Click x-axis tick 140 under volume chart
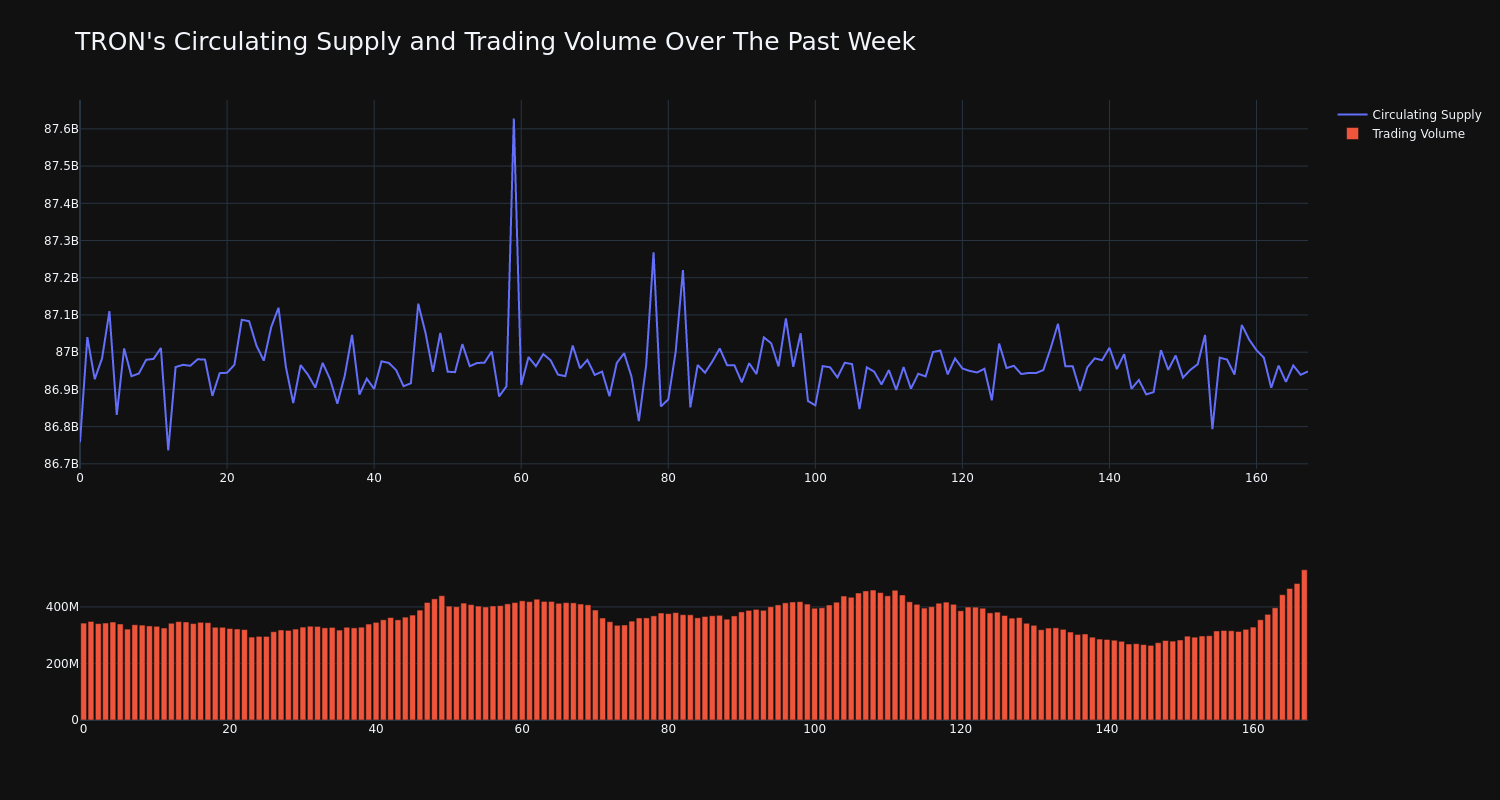Viewport: 1500px width, 800px height. (1107, 729)
